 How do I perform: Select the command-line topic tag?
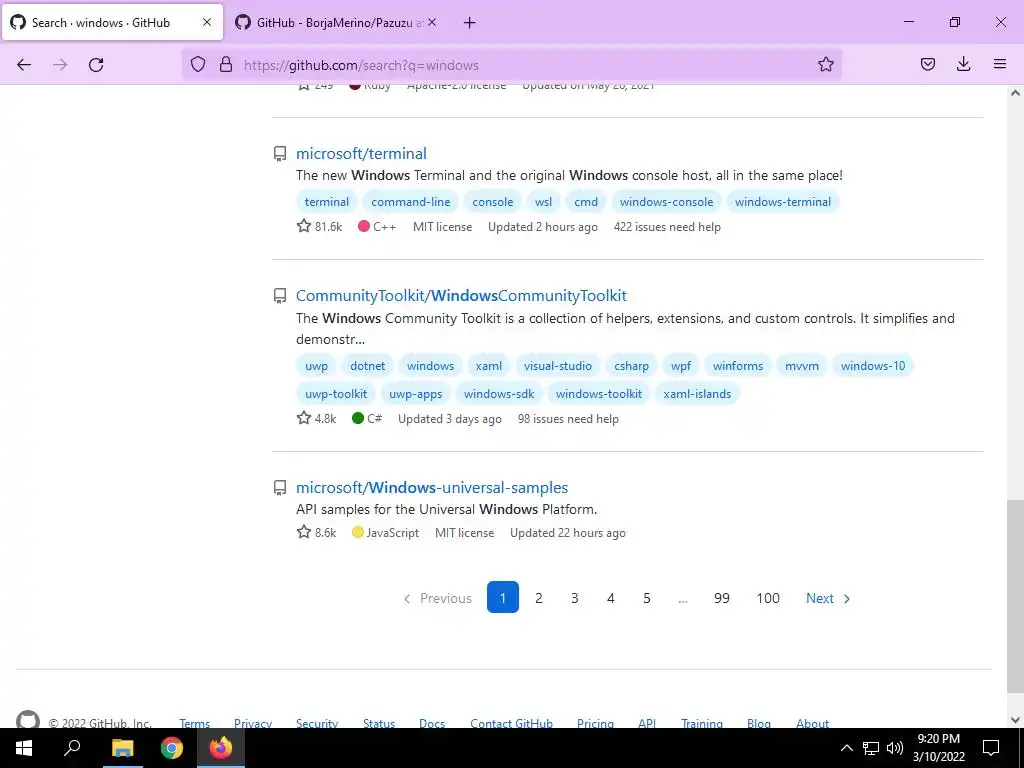pos(411,202)
